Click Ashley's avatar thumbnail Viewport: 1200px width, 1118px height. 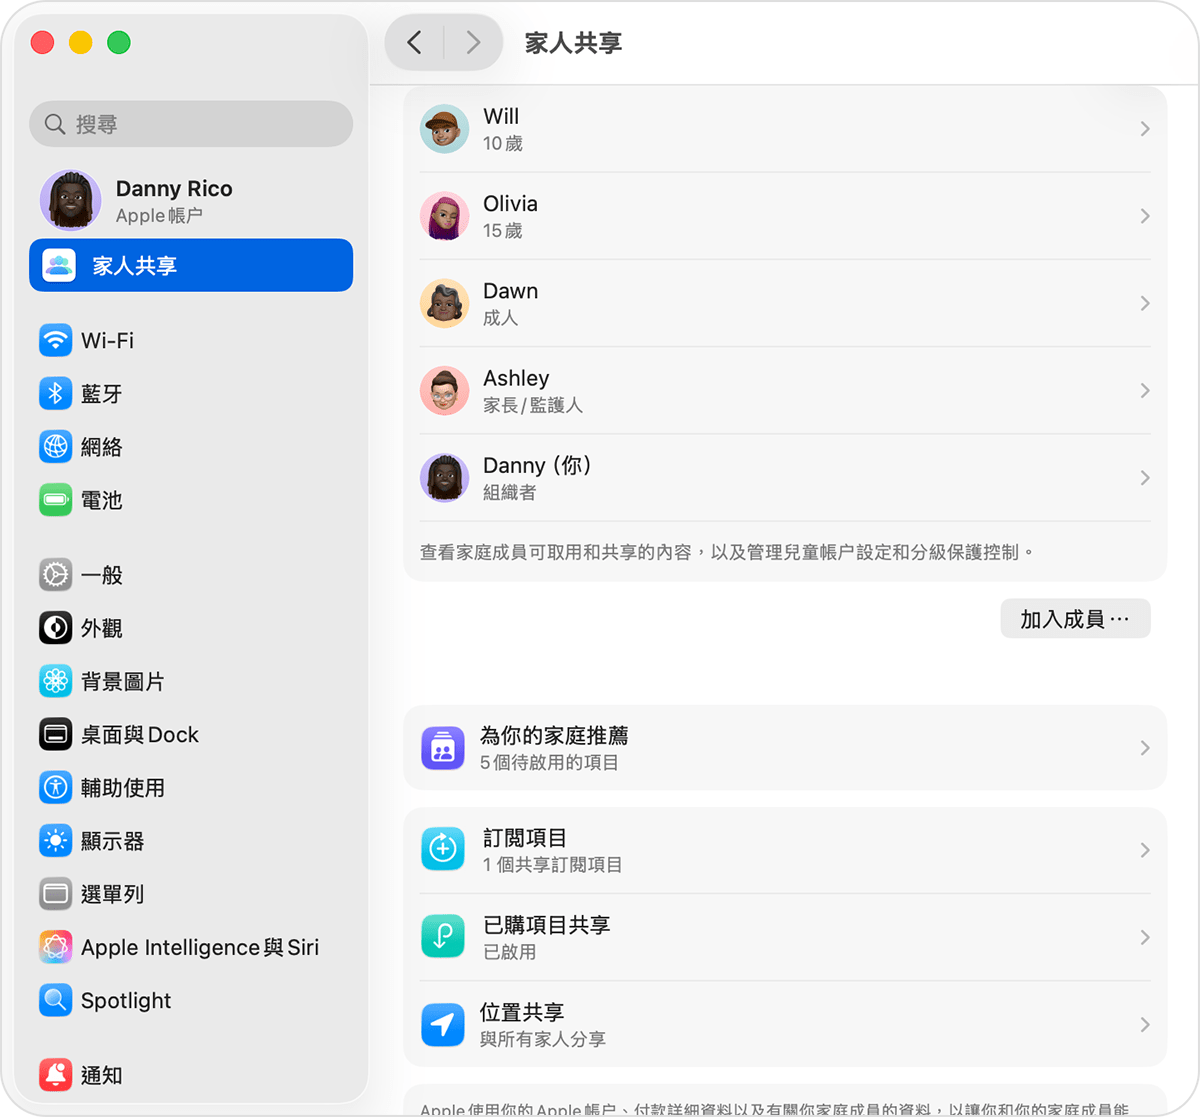(x=444, y=390)
